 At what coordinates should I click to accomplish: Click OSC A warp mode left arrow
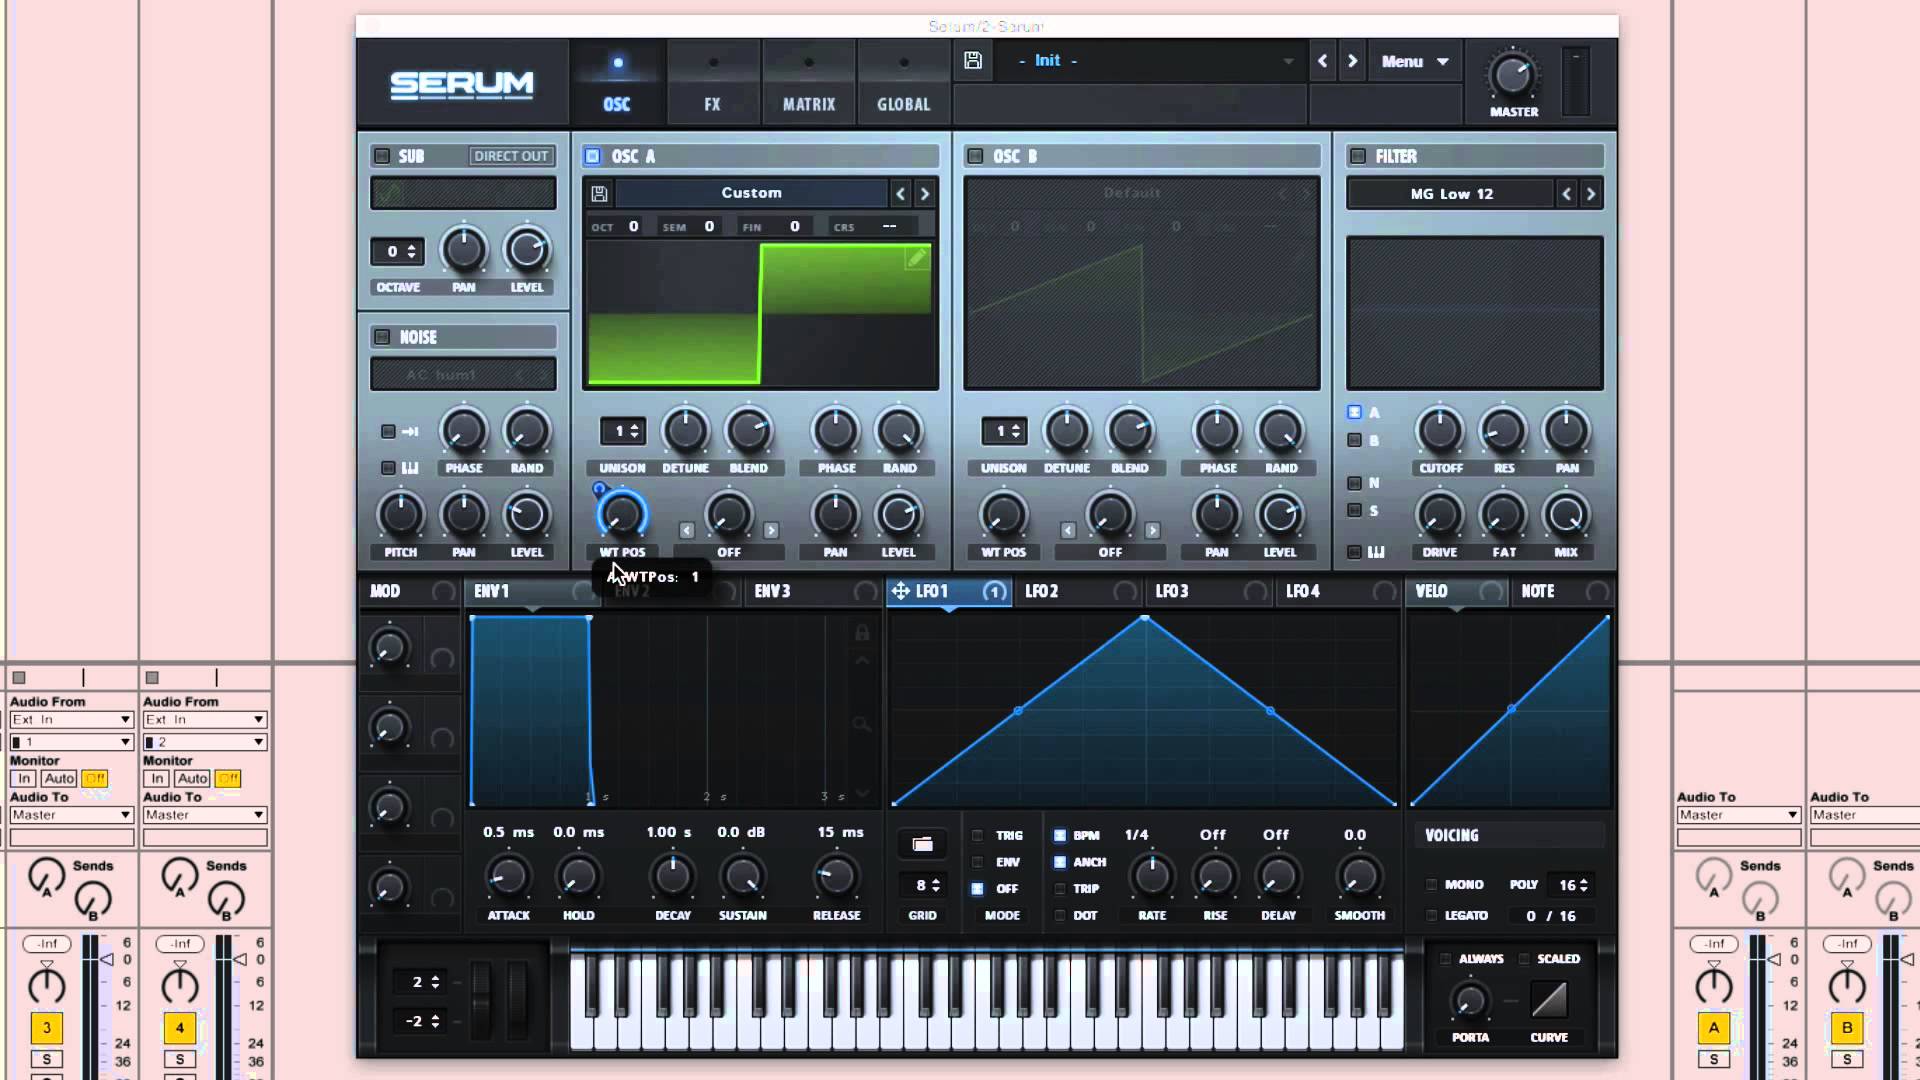(686, 530)
